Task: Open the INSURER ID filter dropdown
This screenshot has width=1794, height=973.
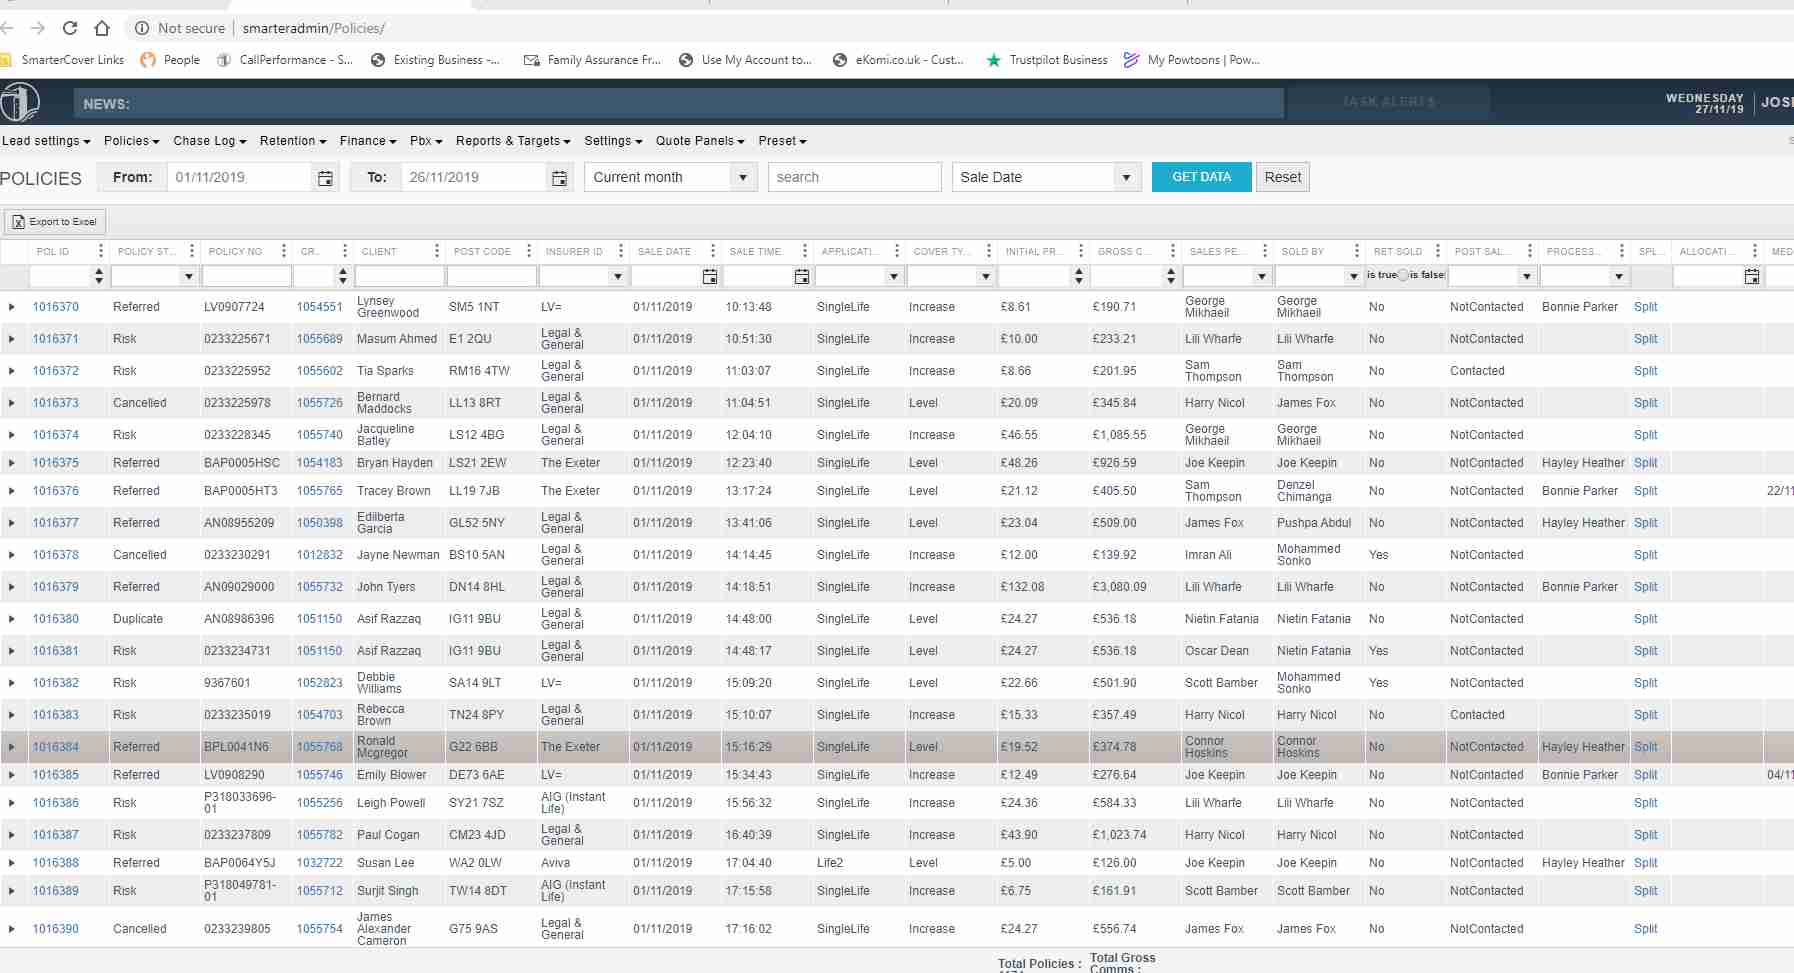Action: (x=617, y=276)
